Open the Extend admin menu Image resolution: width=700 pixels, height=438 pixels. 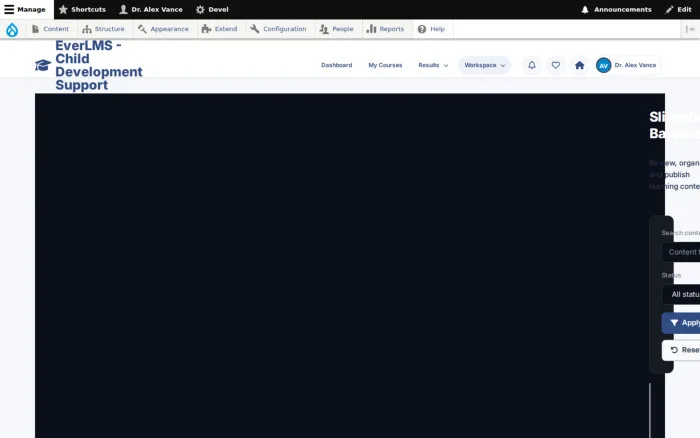(219, 29)
